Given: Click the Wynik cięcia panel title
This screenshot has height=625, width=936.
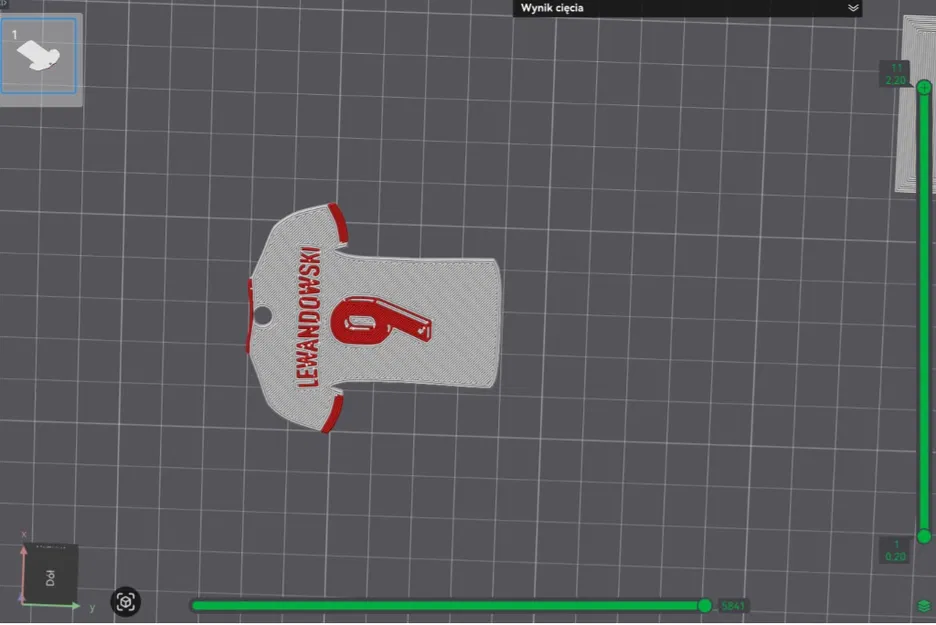Looking at the screenshot, I should click(x=552, y=8).
